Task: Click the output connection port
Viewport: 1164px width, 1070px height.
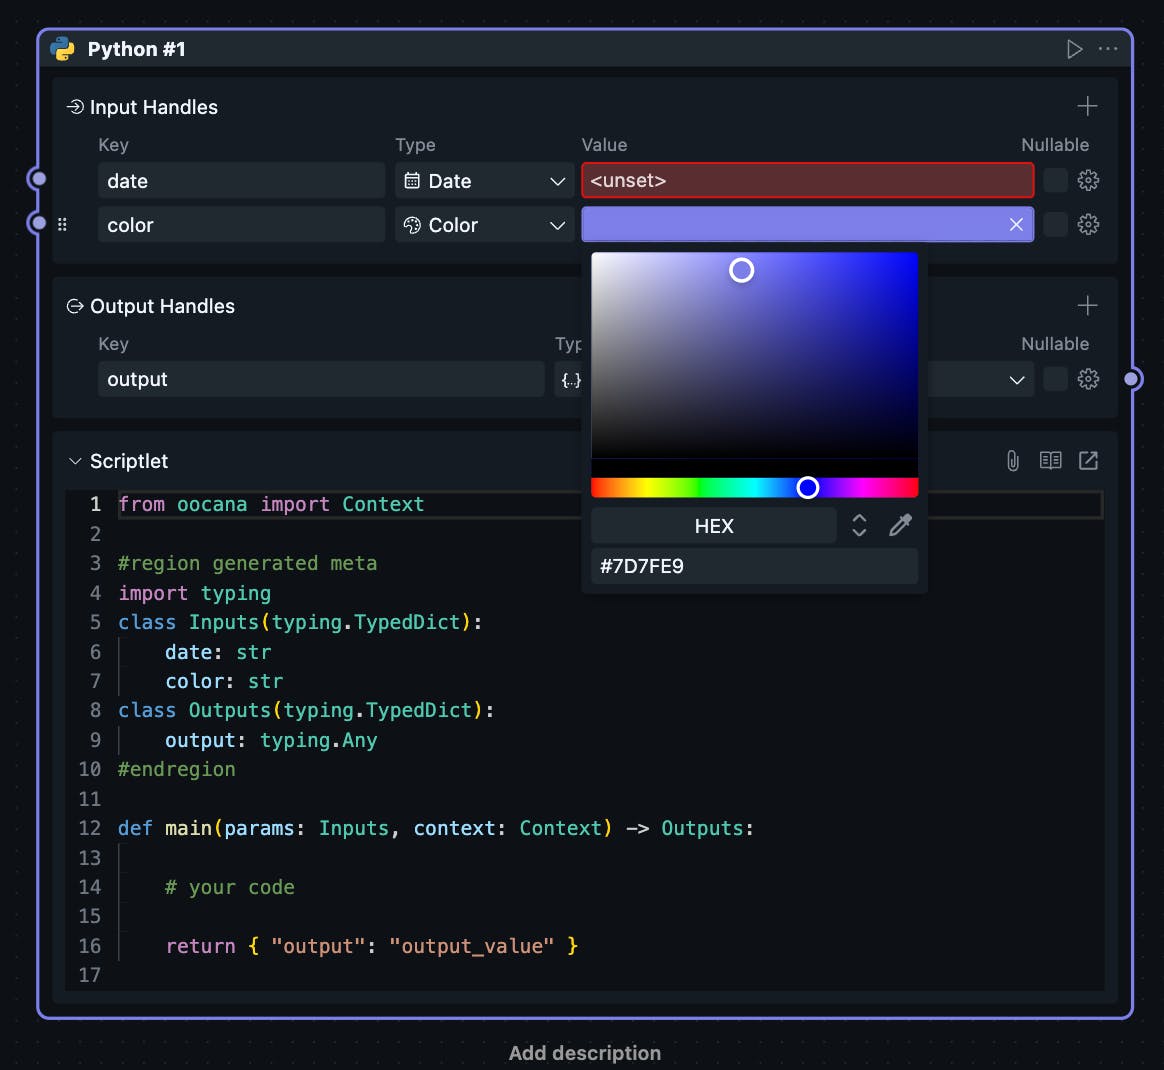Action: [1131, 379]
